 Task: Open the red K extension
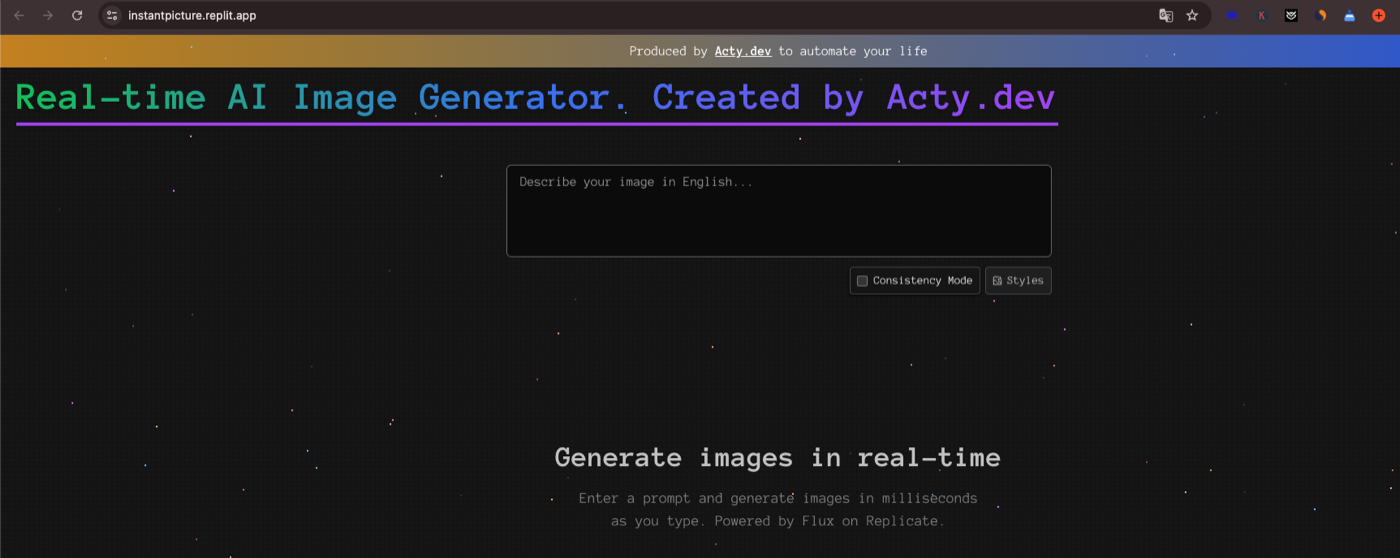[1262, 15]
